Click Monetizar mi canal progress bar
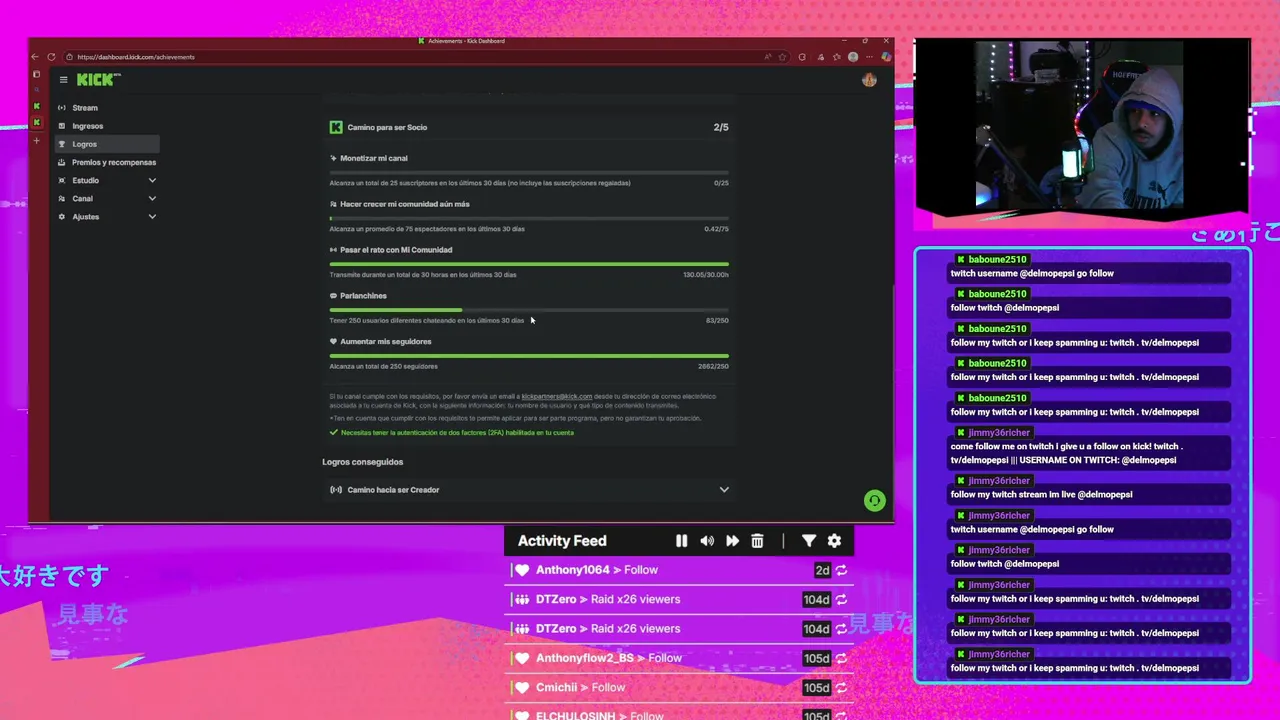 (x=529, y=172)
